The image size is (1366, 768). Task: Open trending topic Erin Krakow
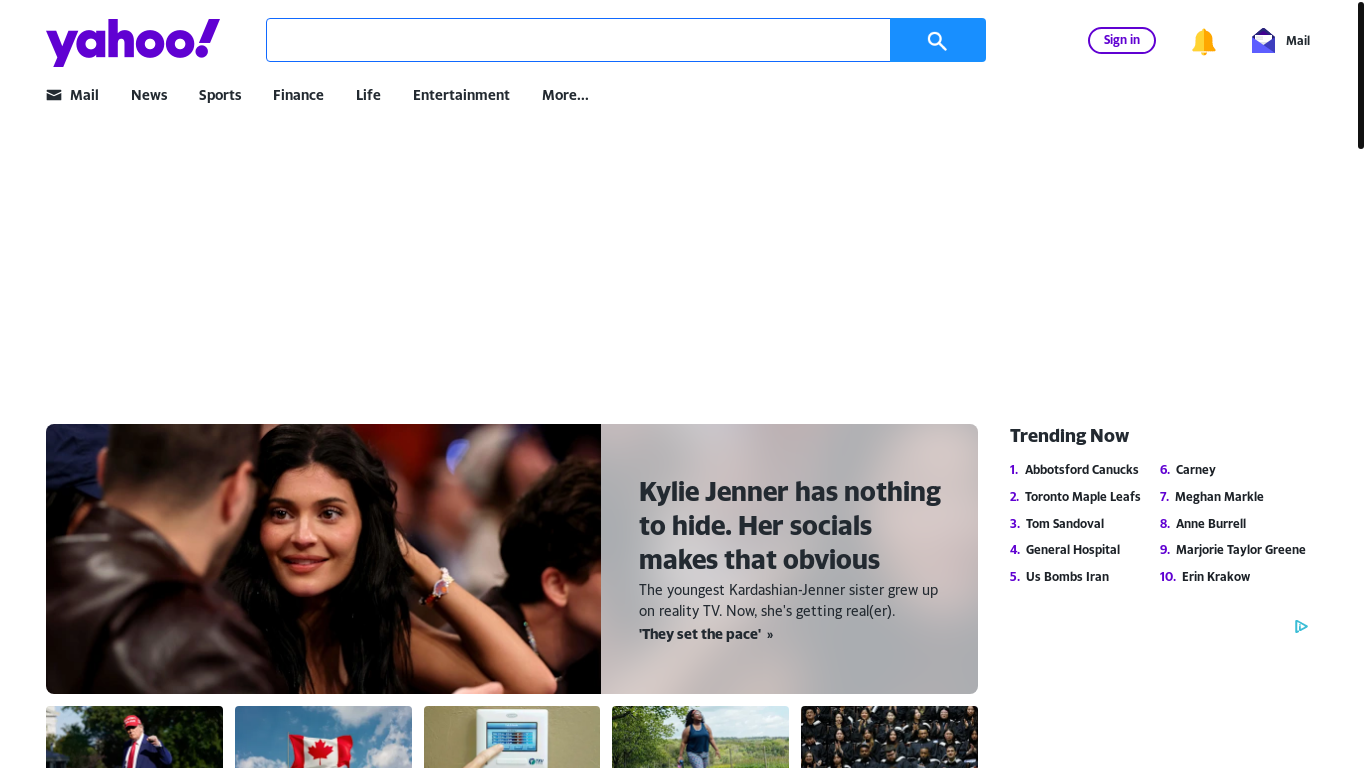click(1216, 577)
